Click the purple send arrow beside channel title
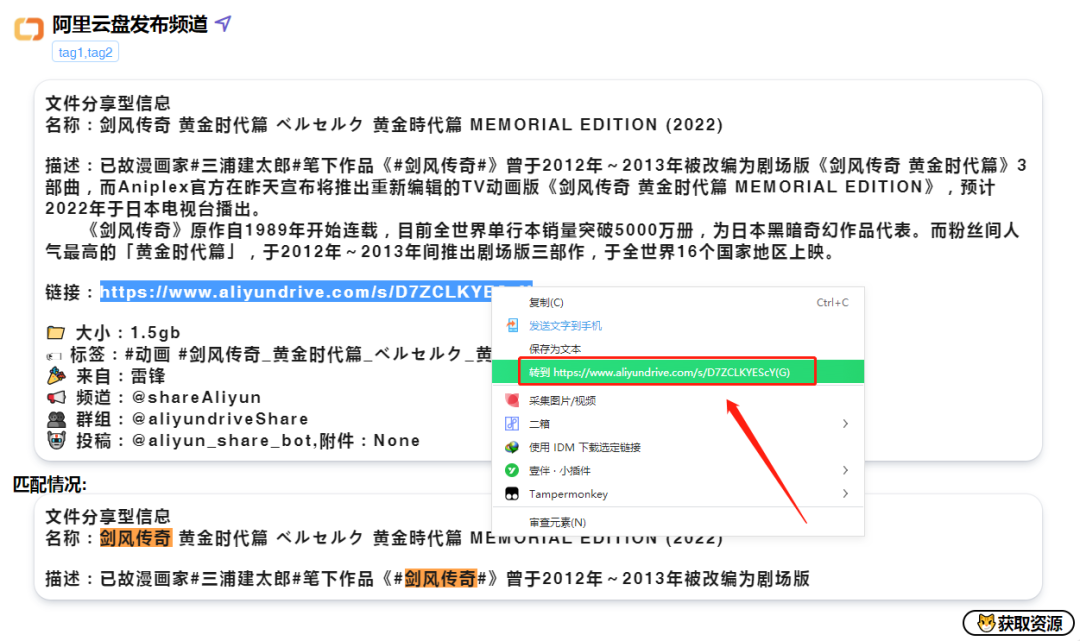The height and width of the screenshot is (641, 1080). [x=223, y=23]
